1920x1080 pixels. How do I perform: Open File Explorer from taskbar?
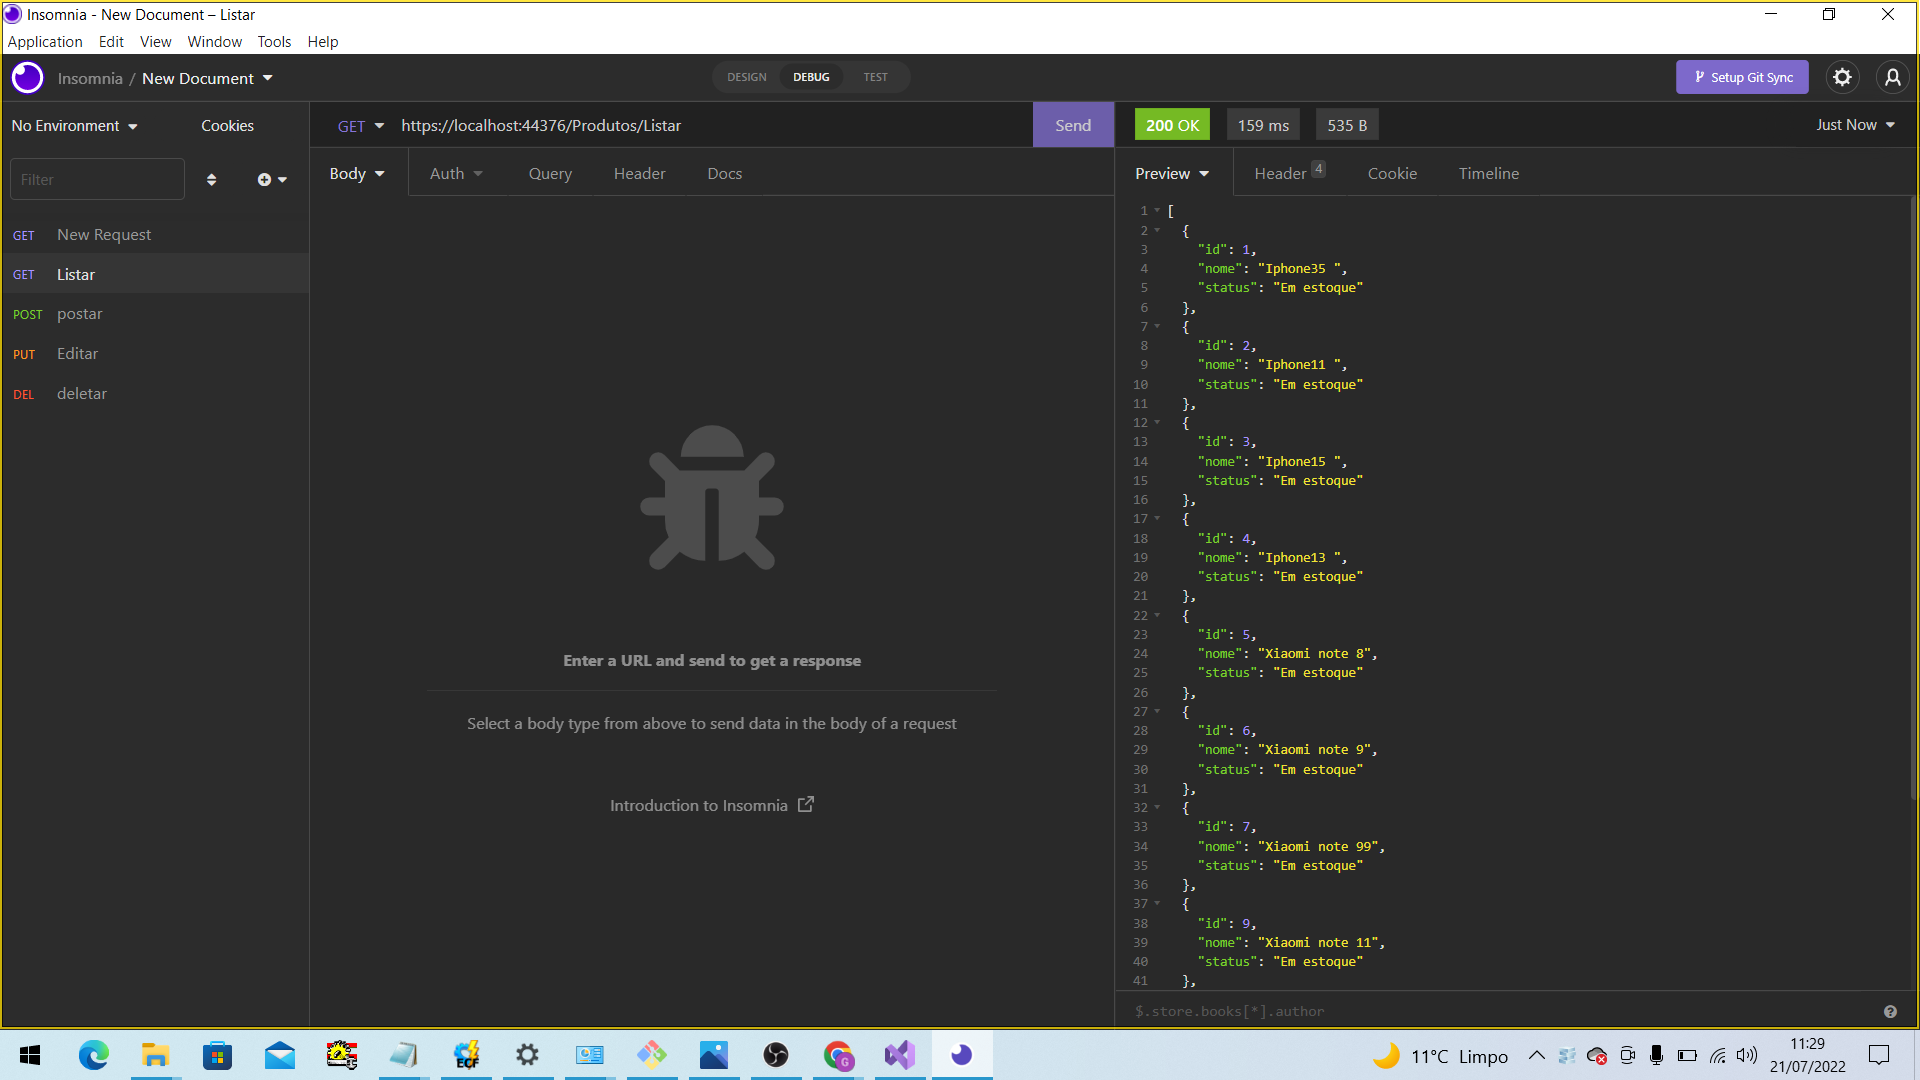155,1055
